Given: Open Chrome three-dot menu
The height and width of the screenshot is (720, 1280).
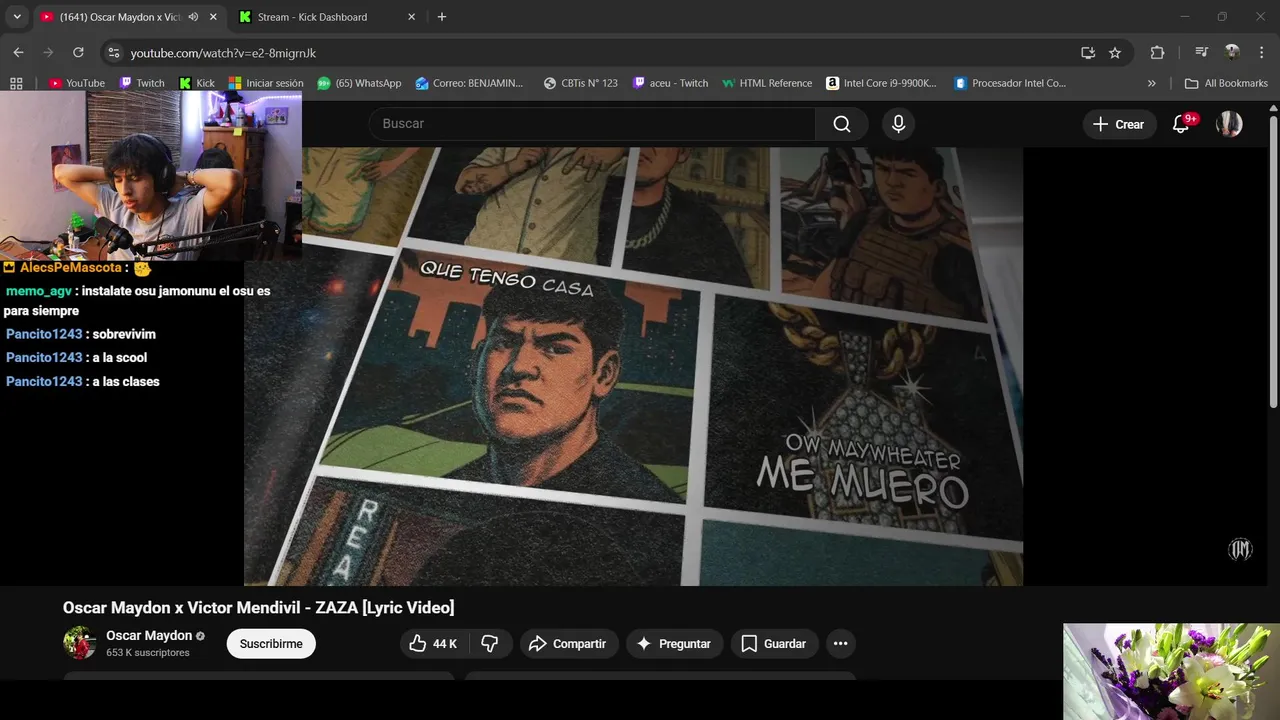Looking at the screenshot, I should coord(1260,53).
